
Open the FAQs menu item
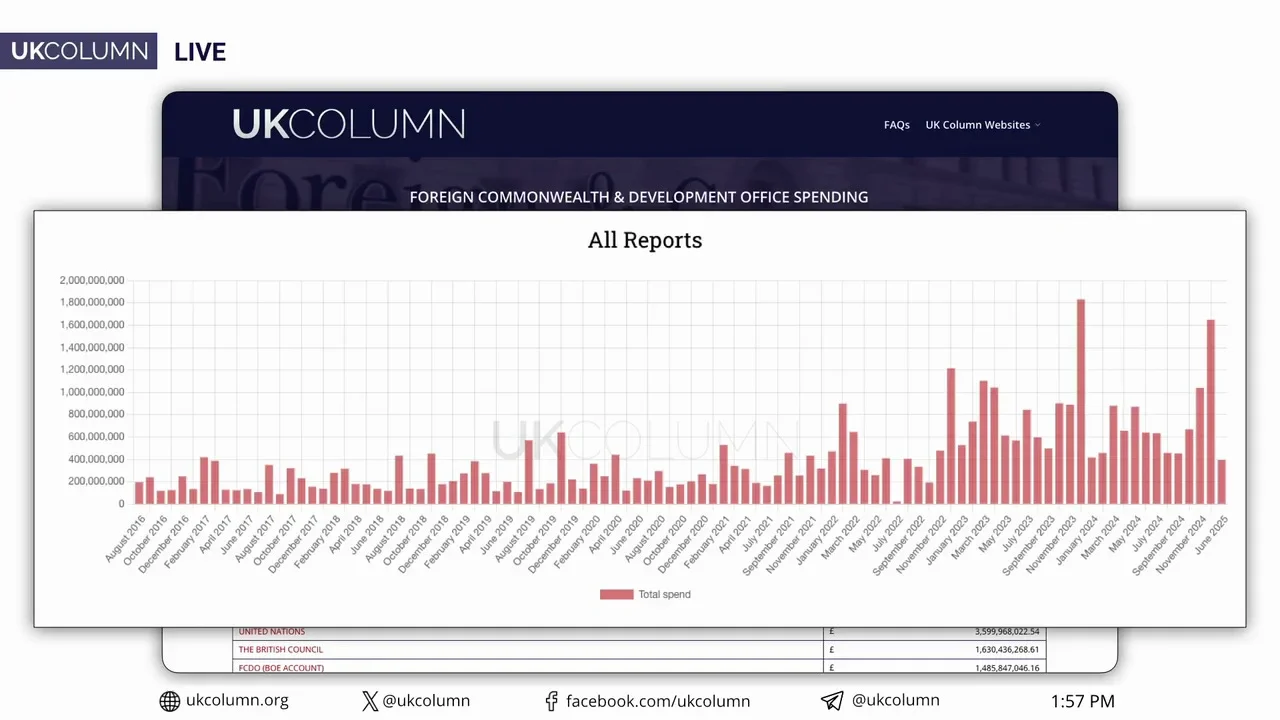pos(896,125)
